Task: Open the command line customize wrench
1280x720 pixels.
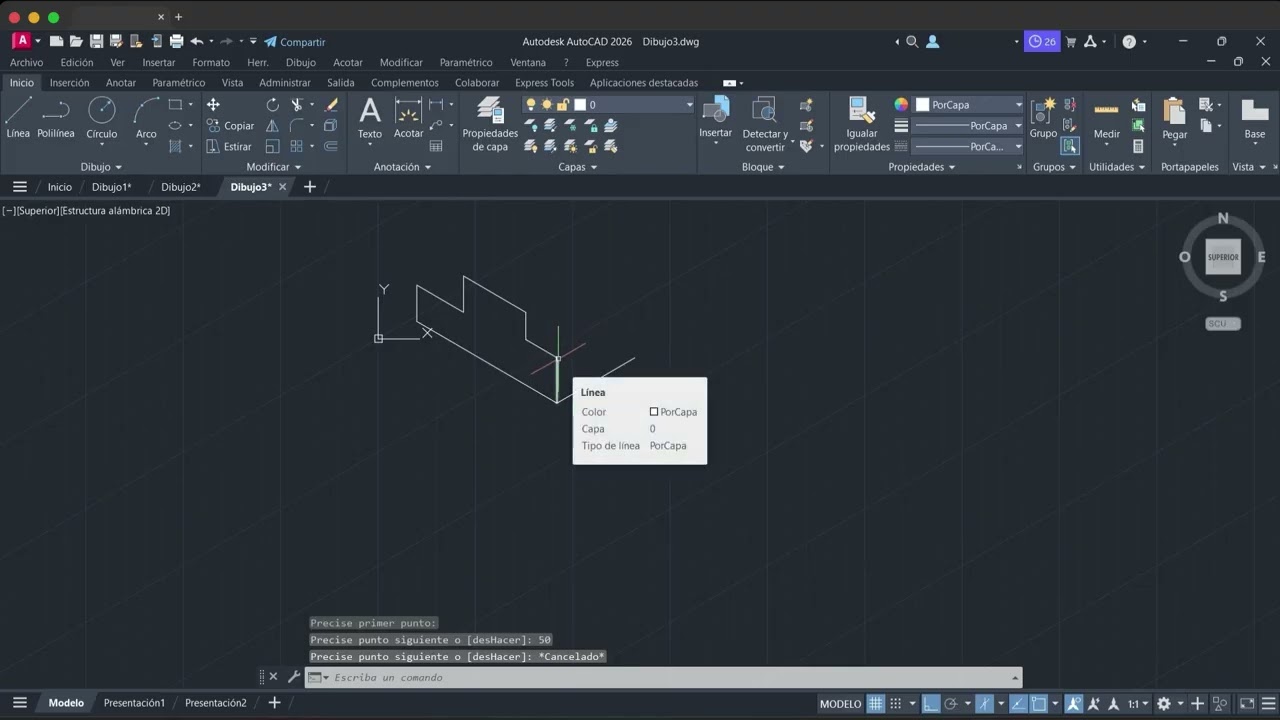Action: 294,677
